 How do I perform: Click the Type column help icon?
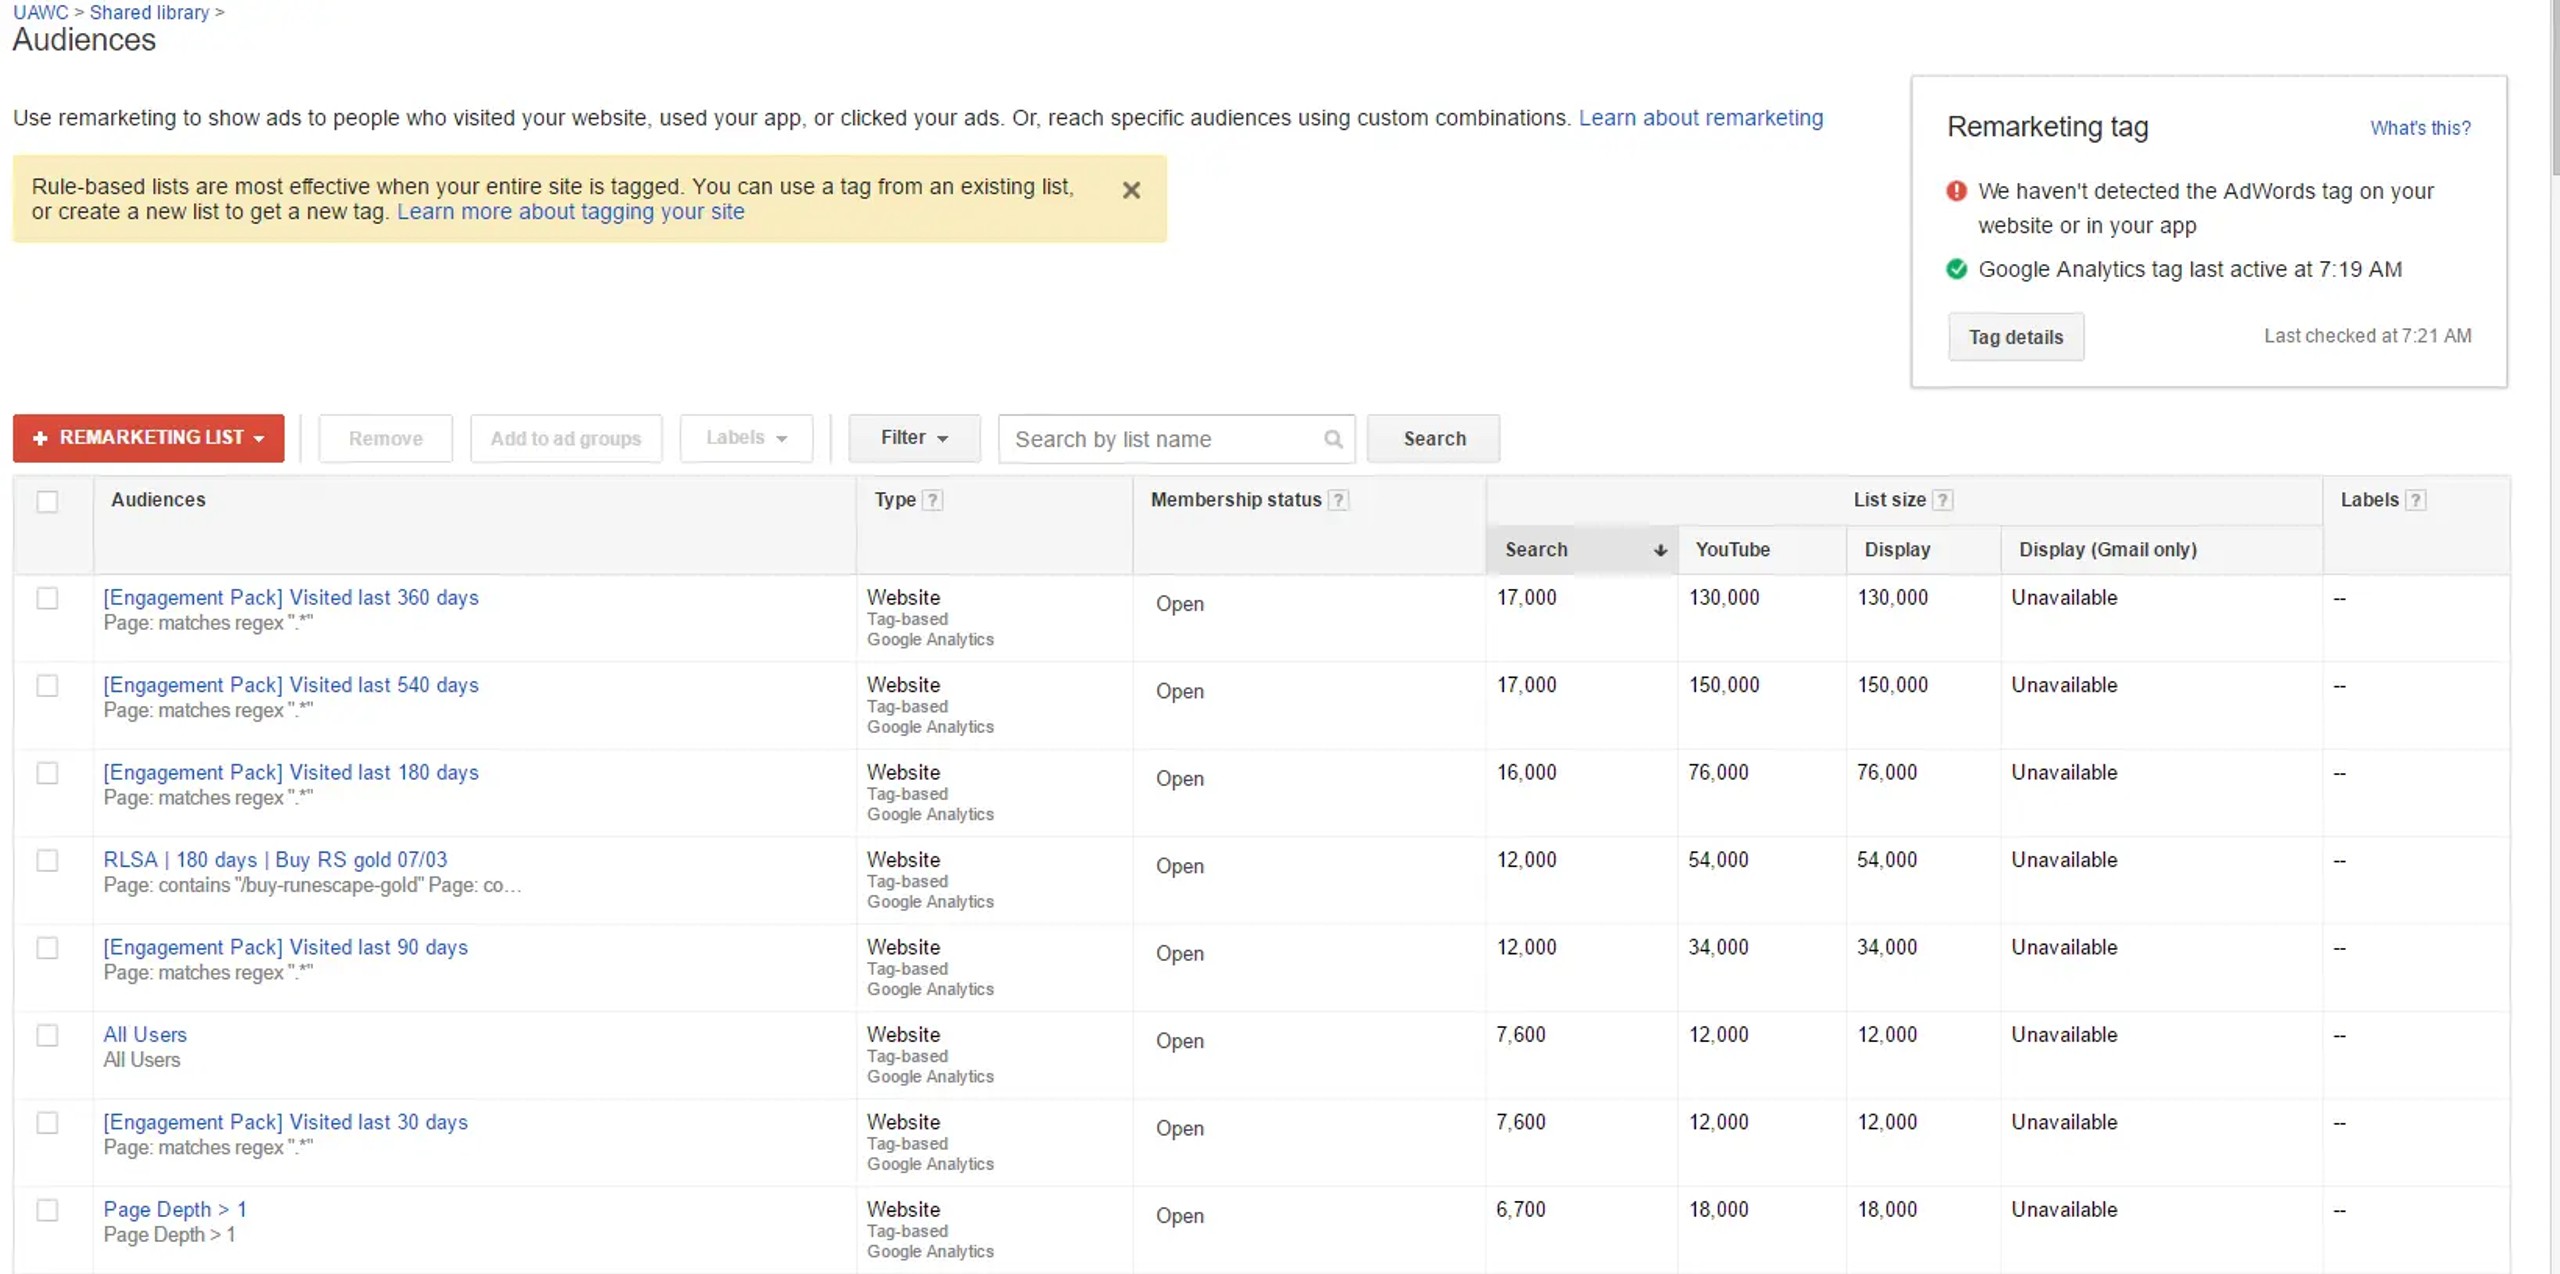click(932, 500)
